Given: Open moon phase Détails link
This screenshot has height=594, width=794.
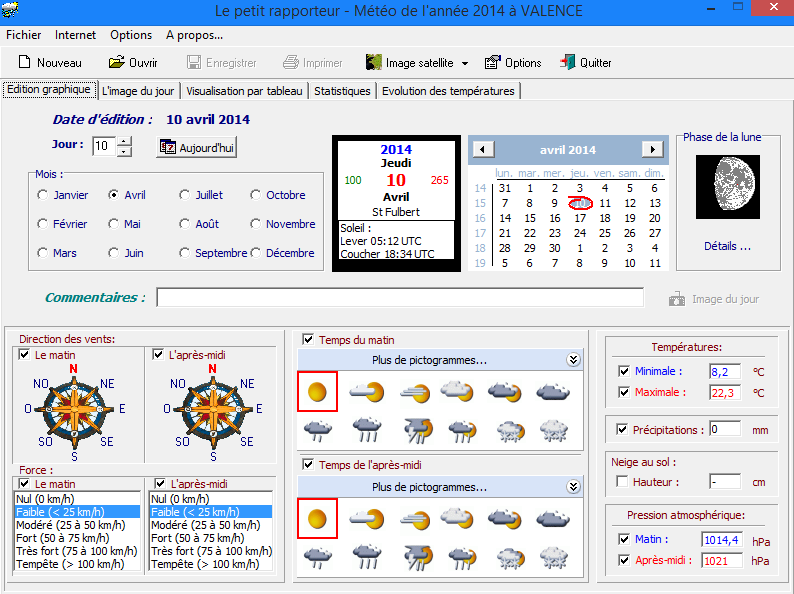Looking at the screenshot, I should click(727, 246).
